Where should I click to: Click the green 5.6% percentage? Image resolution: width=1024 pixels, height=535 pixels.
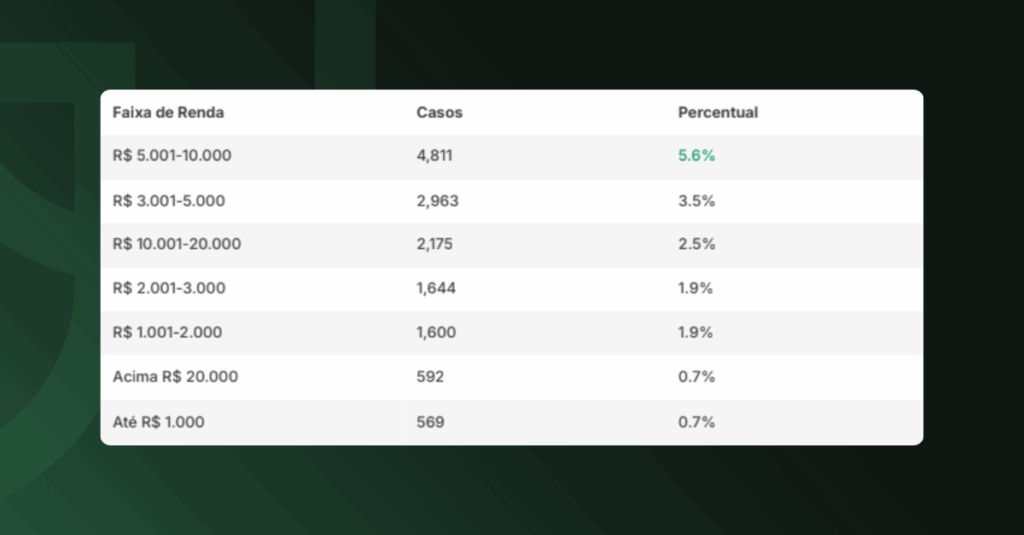pyautogui.click(x=697, y=157)
